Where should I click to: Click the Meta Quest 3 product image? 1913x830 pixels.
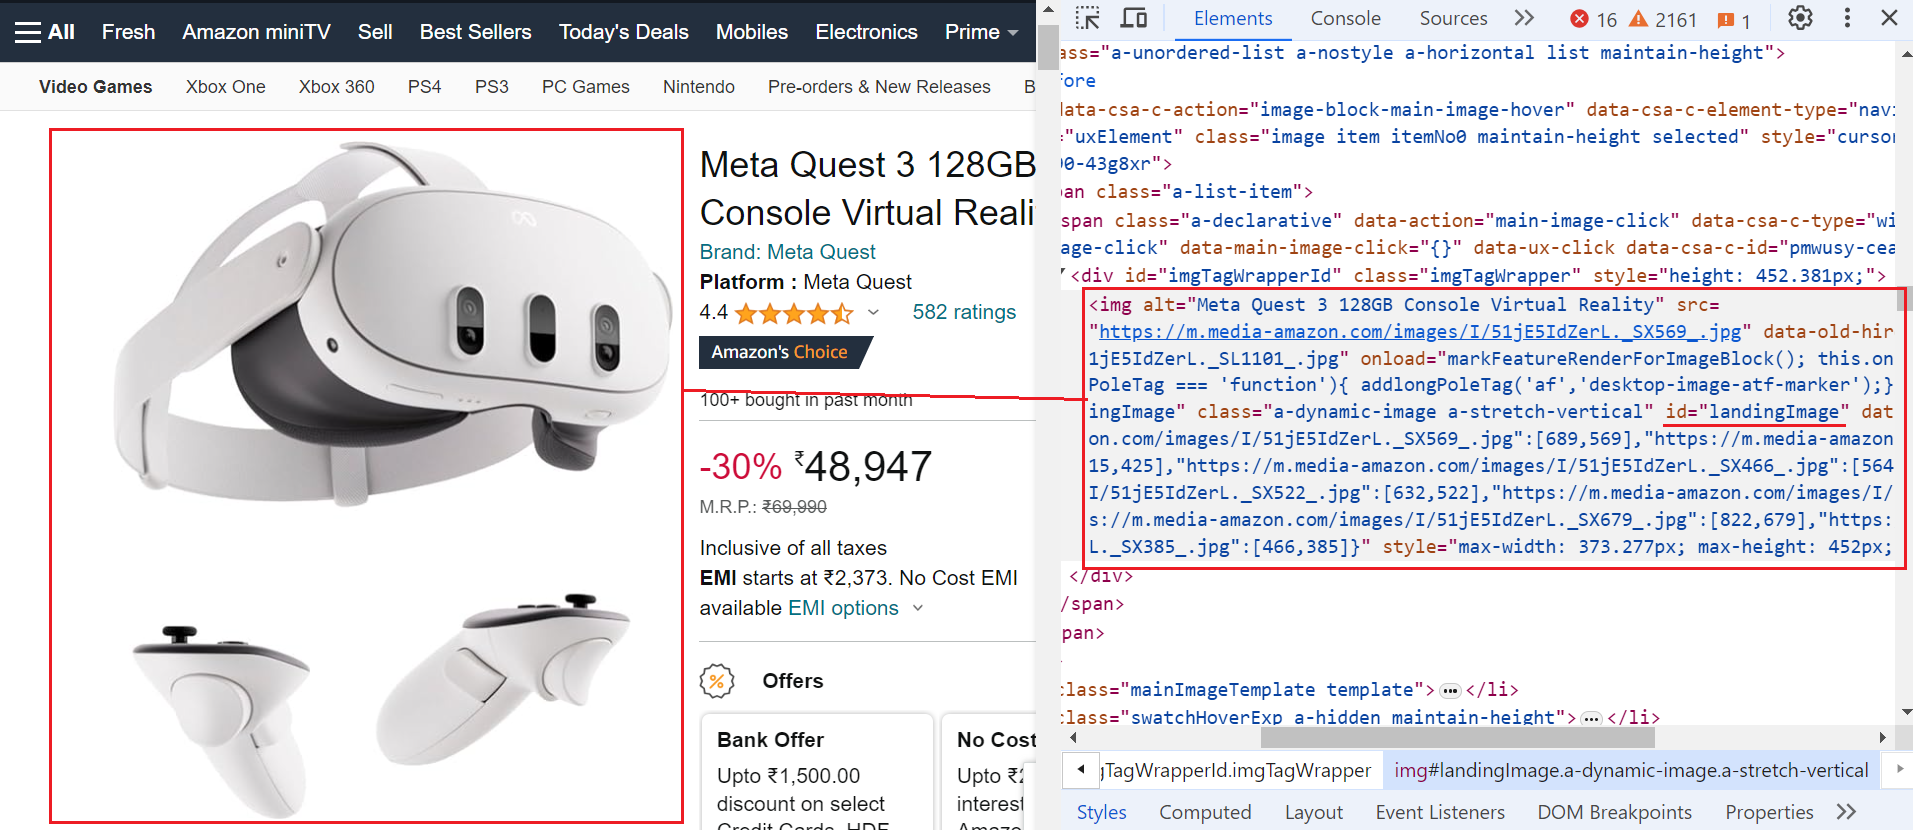[x=366, y=476]
